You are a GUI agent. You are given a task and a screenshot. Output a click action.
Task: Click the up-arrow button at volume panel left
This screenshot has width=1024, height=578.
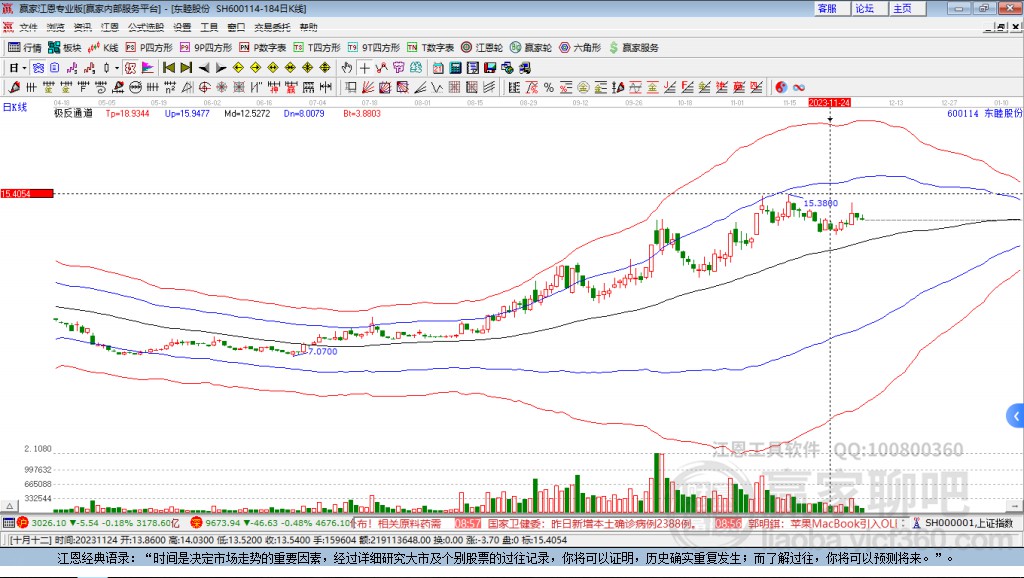click(x=9, y=506)
